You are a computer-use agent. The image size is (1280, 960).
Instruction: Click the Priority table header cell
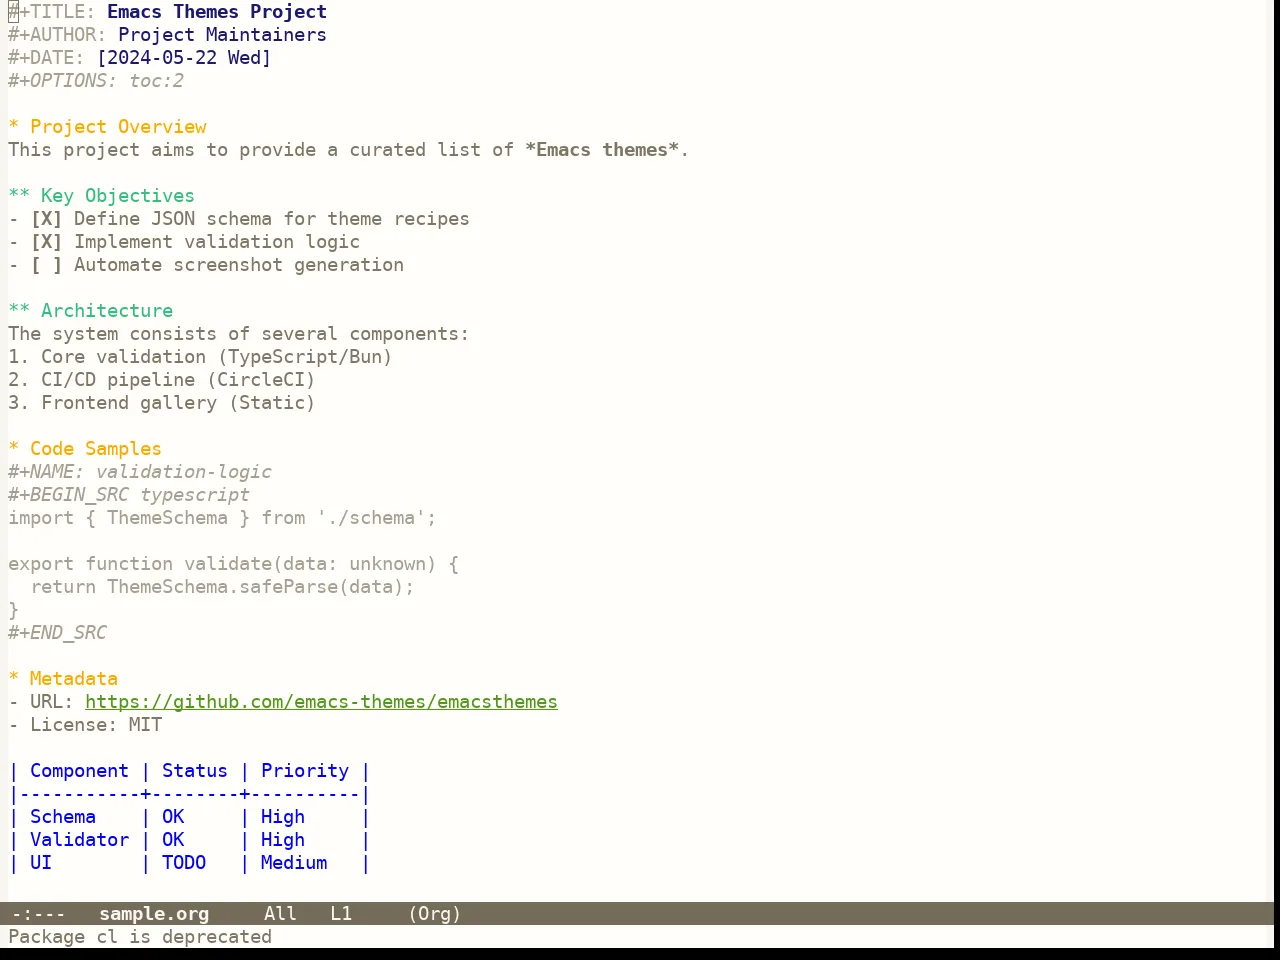(305, 771)
